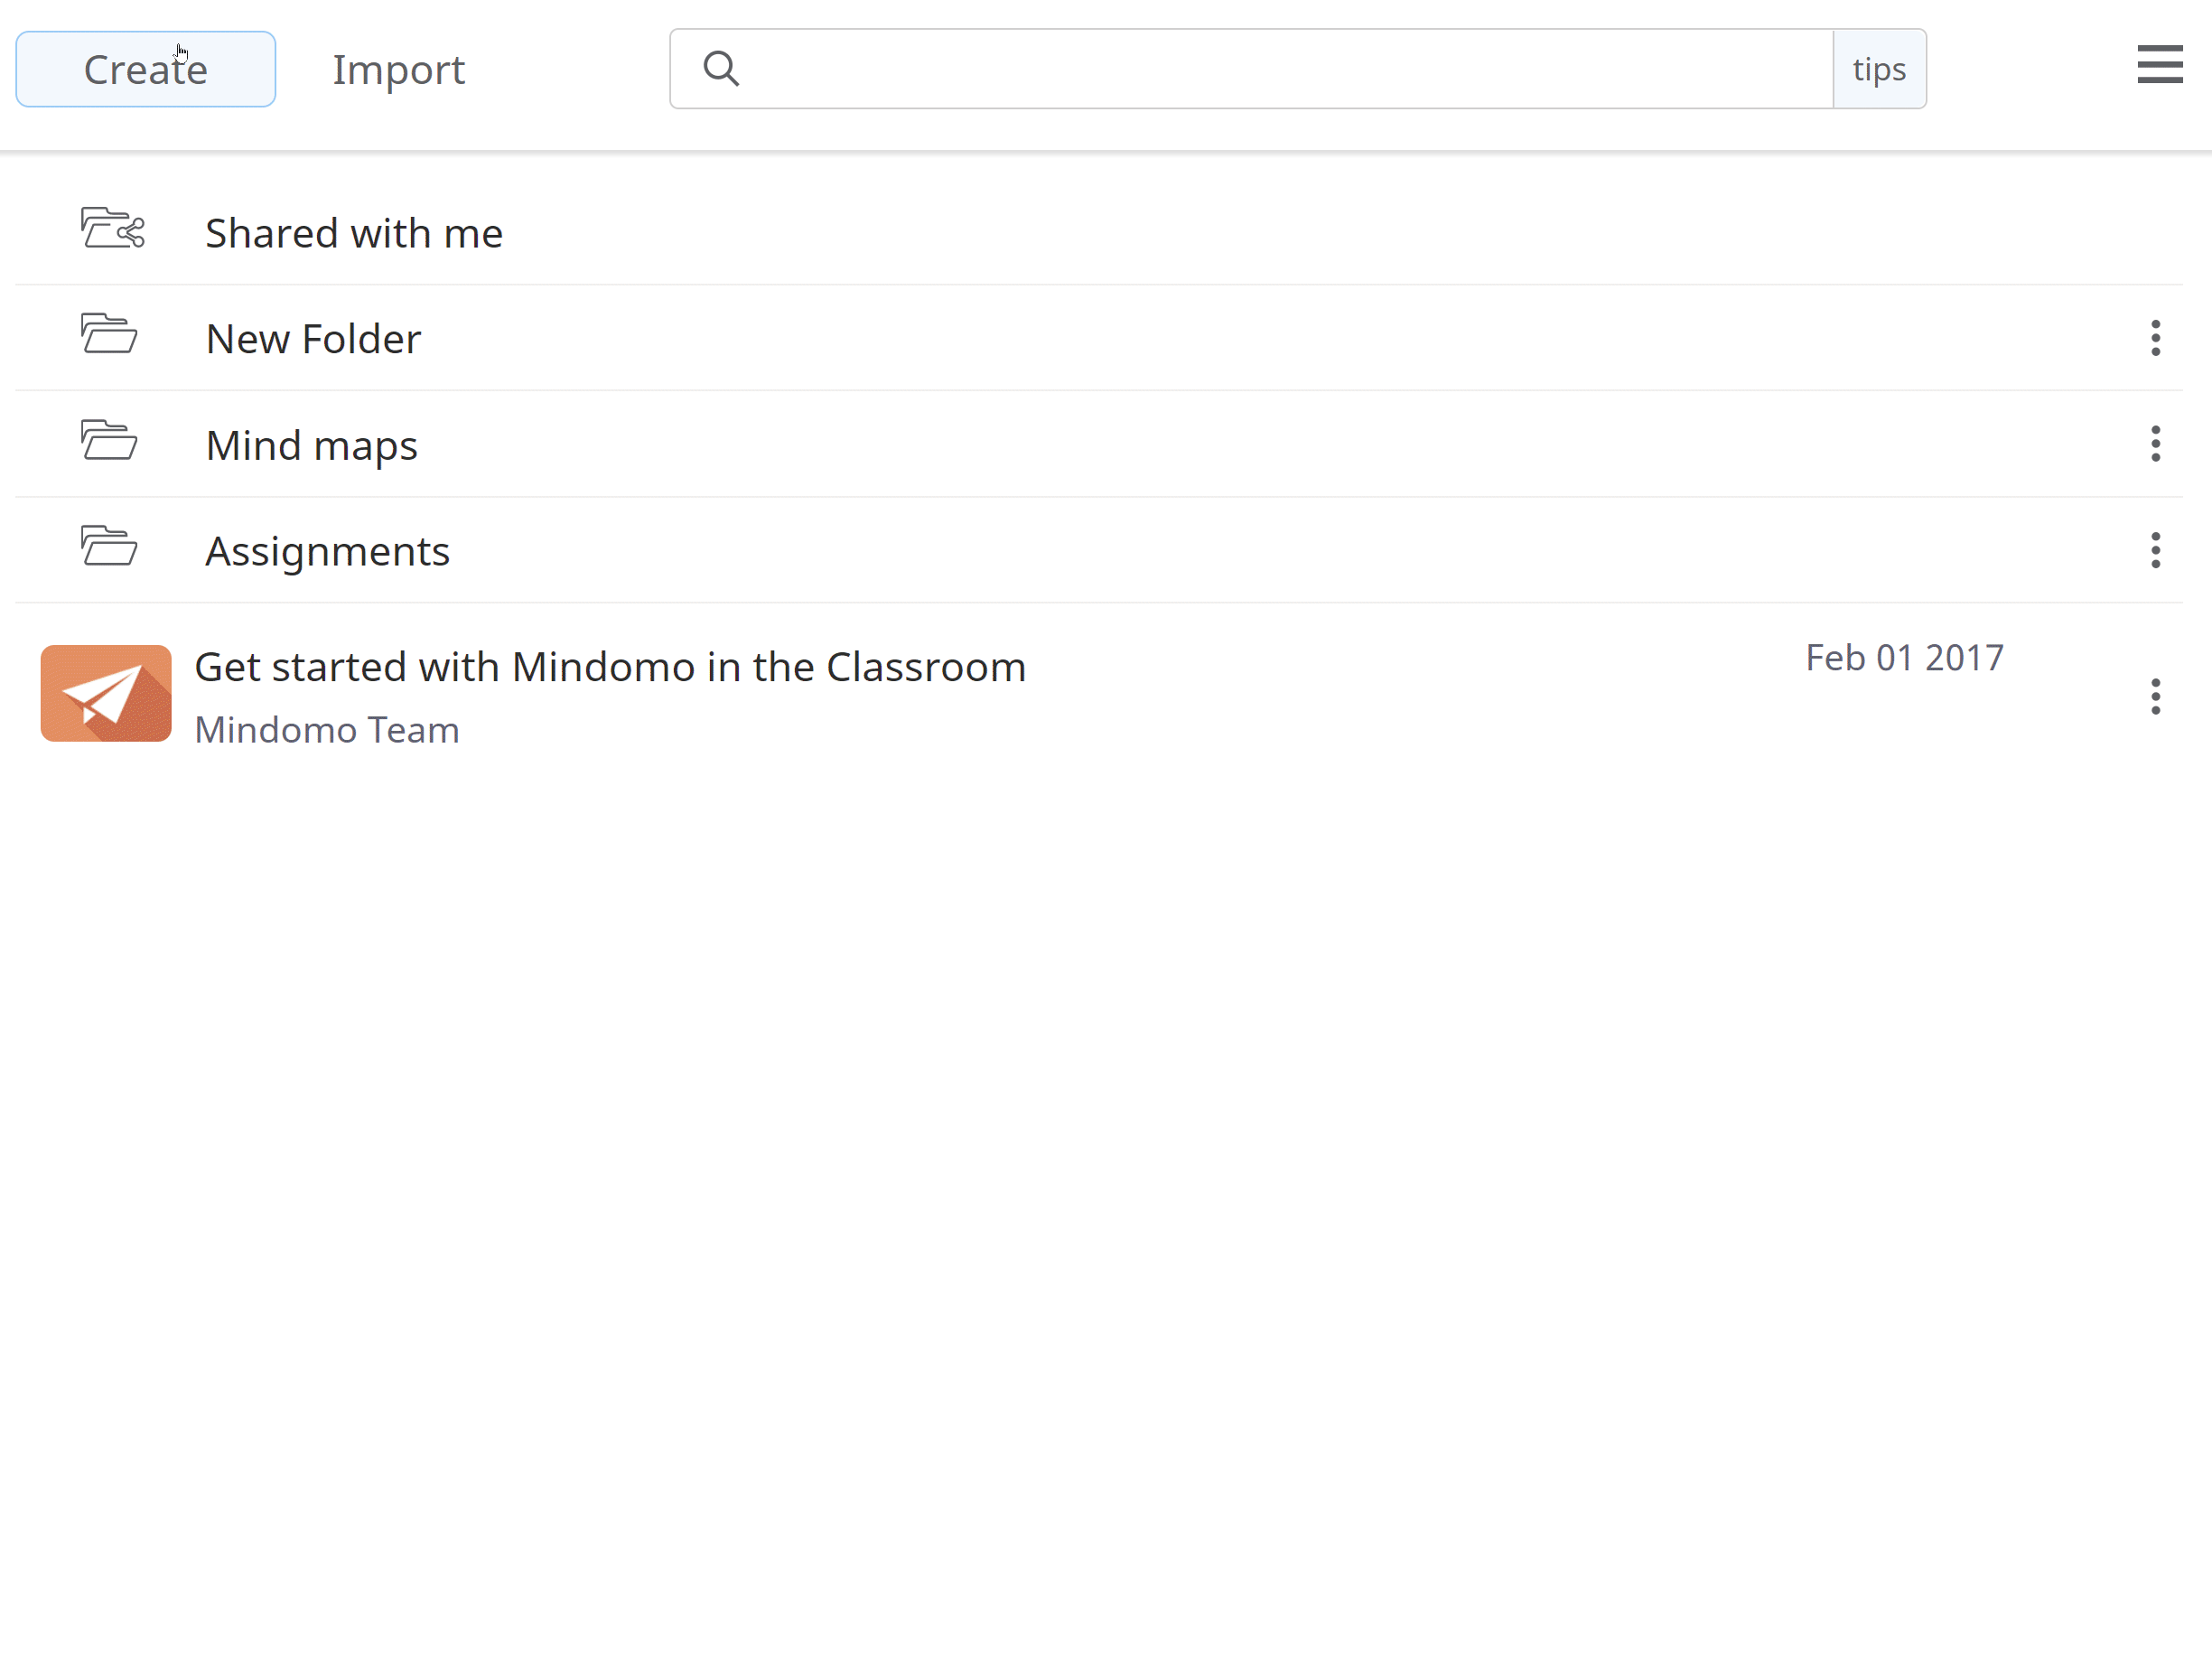Screen dimensions: 2212x1674
Task: Click the tips button beside search
Action: coord(1878,69)
